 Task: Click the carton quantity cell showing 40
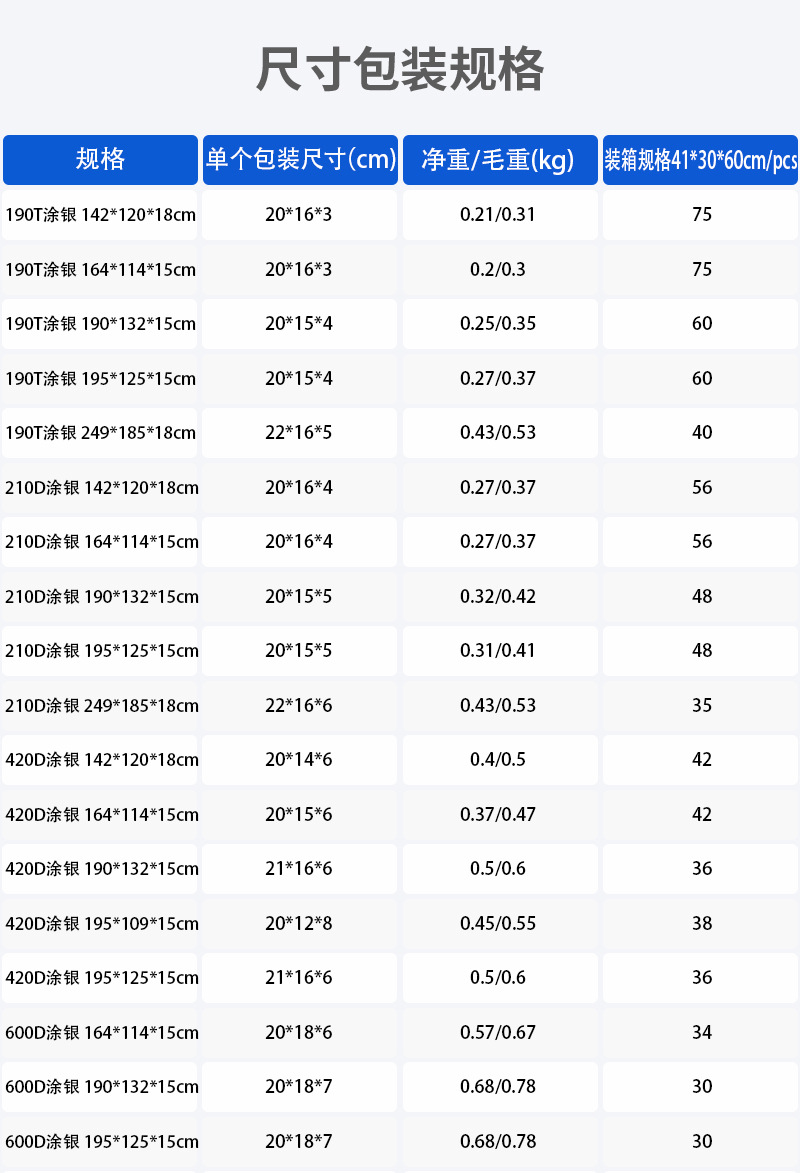tap(702, 433)
